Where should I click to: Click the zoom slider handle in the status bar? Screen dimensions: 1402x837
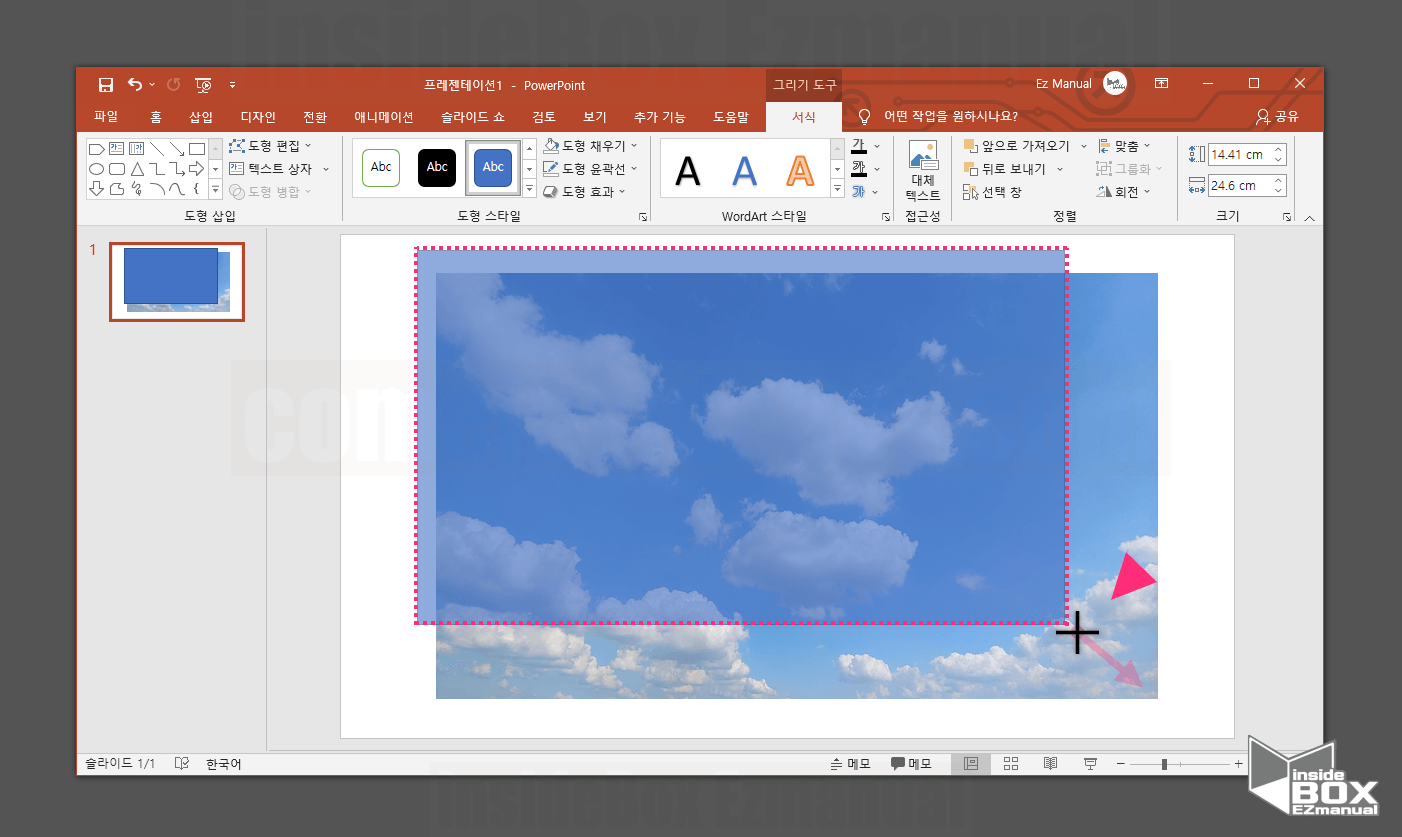[x=1164, y=764]
